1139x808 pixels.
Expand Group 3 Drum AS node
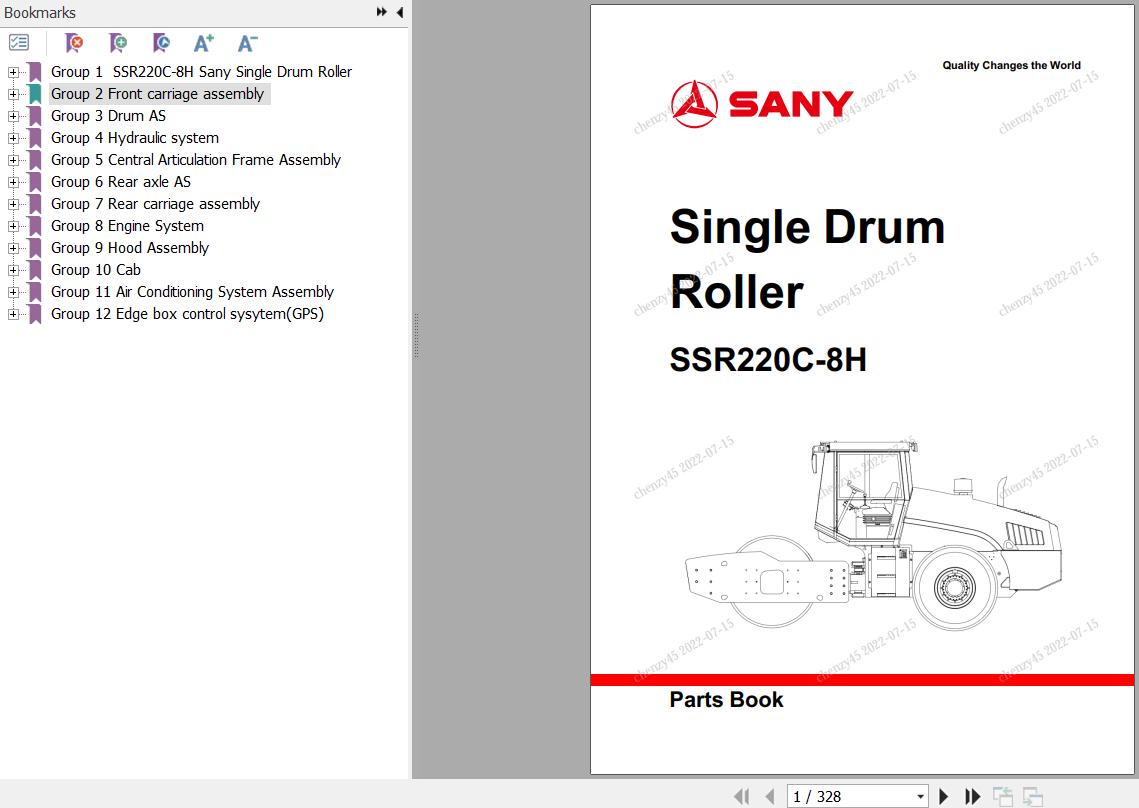(13, 116)
